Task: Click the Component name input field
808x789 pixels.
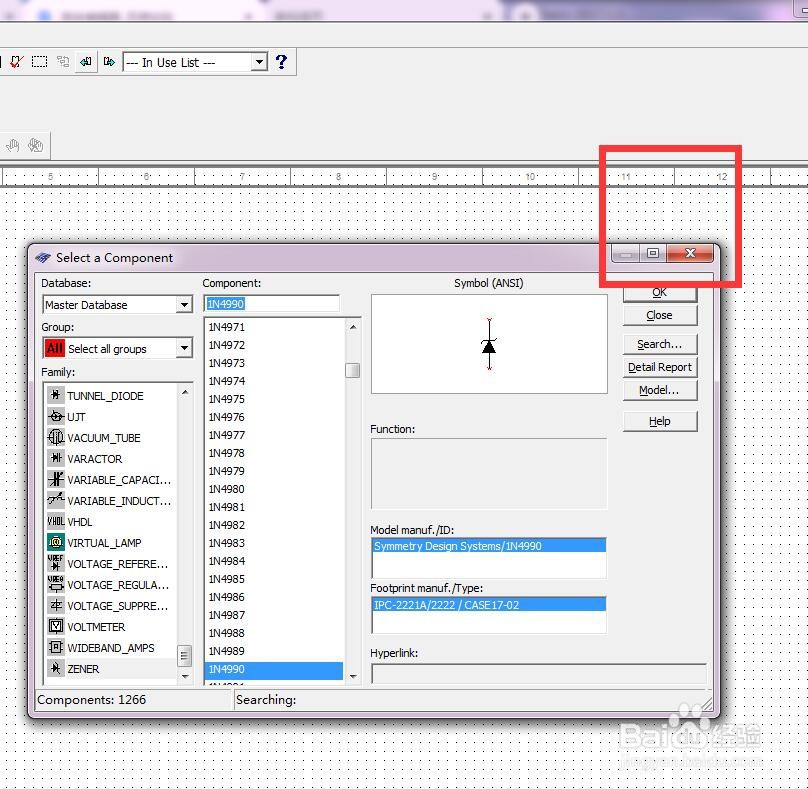Action: coord(272,304)
